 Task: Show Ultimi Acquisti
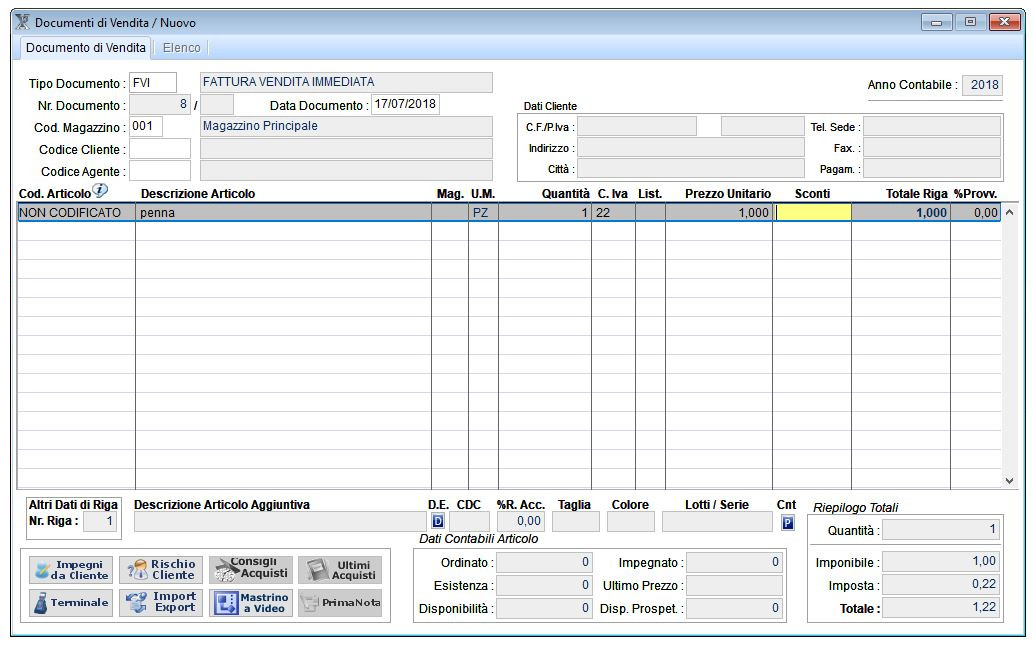click(x=340, y=570)
